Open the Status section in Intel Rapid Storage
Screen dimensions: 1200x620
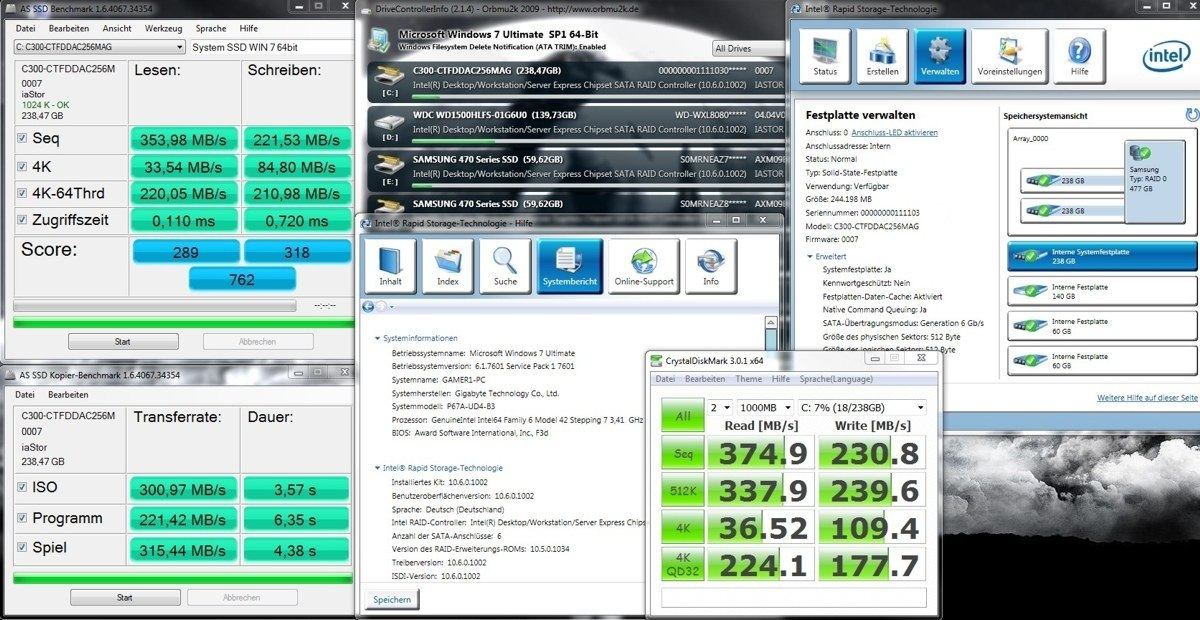coord(825,56)
